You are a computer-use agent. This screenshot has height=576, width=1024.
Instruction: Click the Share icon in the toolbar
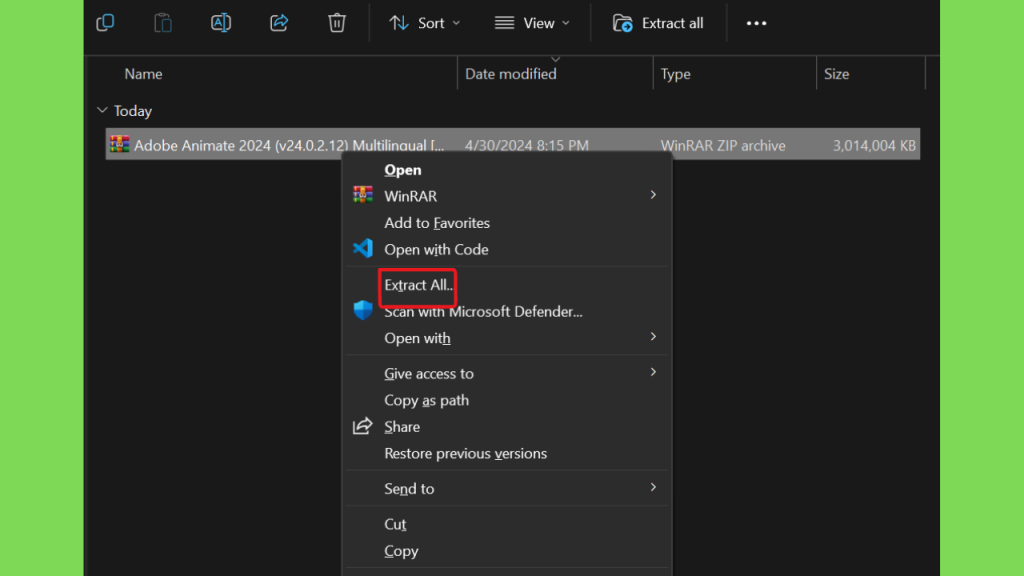coord(279,23)
